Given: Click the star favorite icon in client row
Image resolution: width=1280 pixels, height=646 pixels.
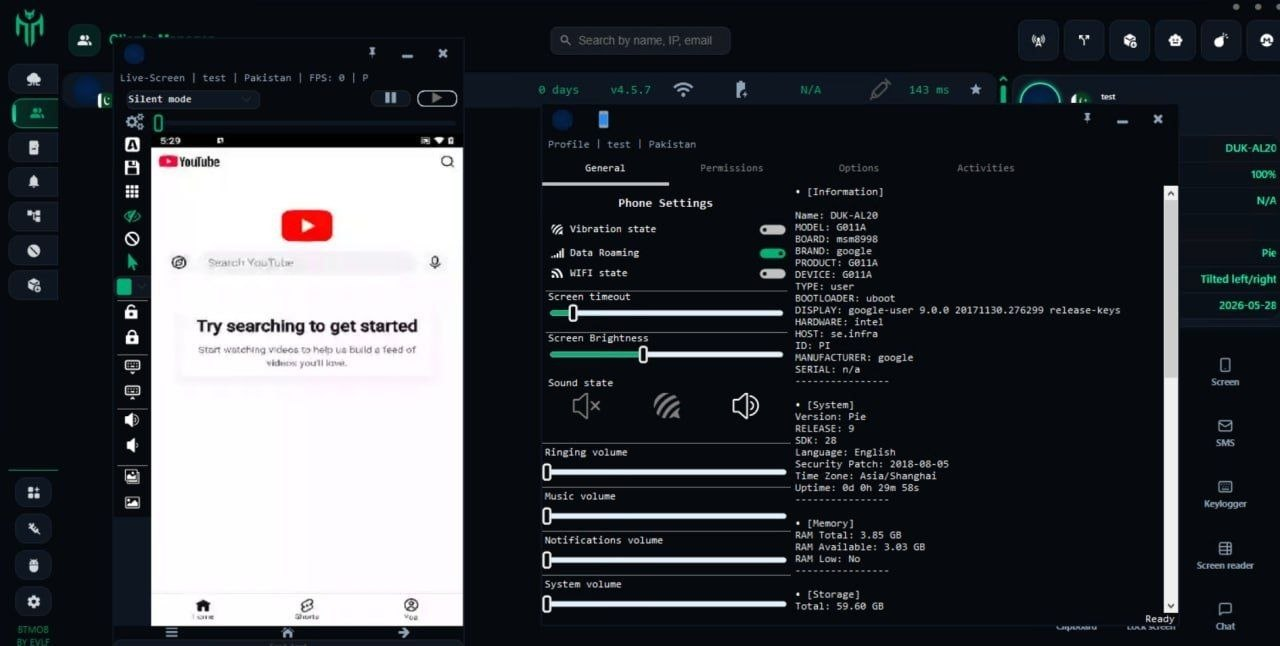Looking at the screenshot, I should pos(976,89).
